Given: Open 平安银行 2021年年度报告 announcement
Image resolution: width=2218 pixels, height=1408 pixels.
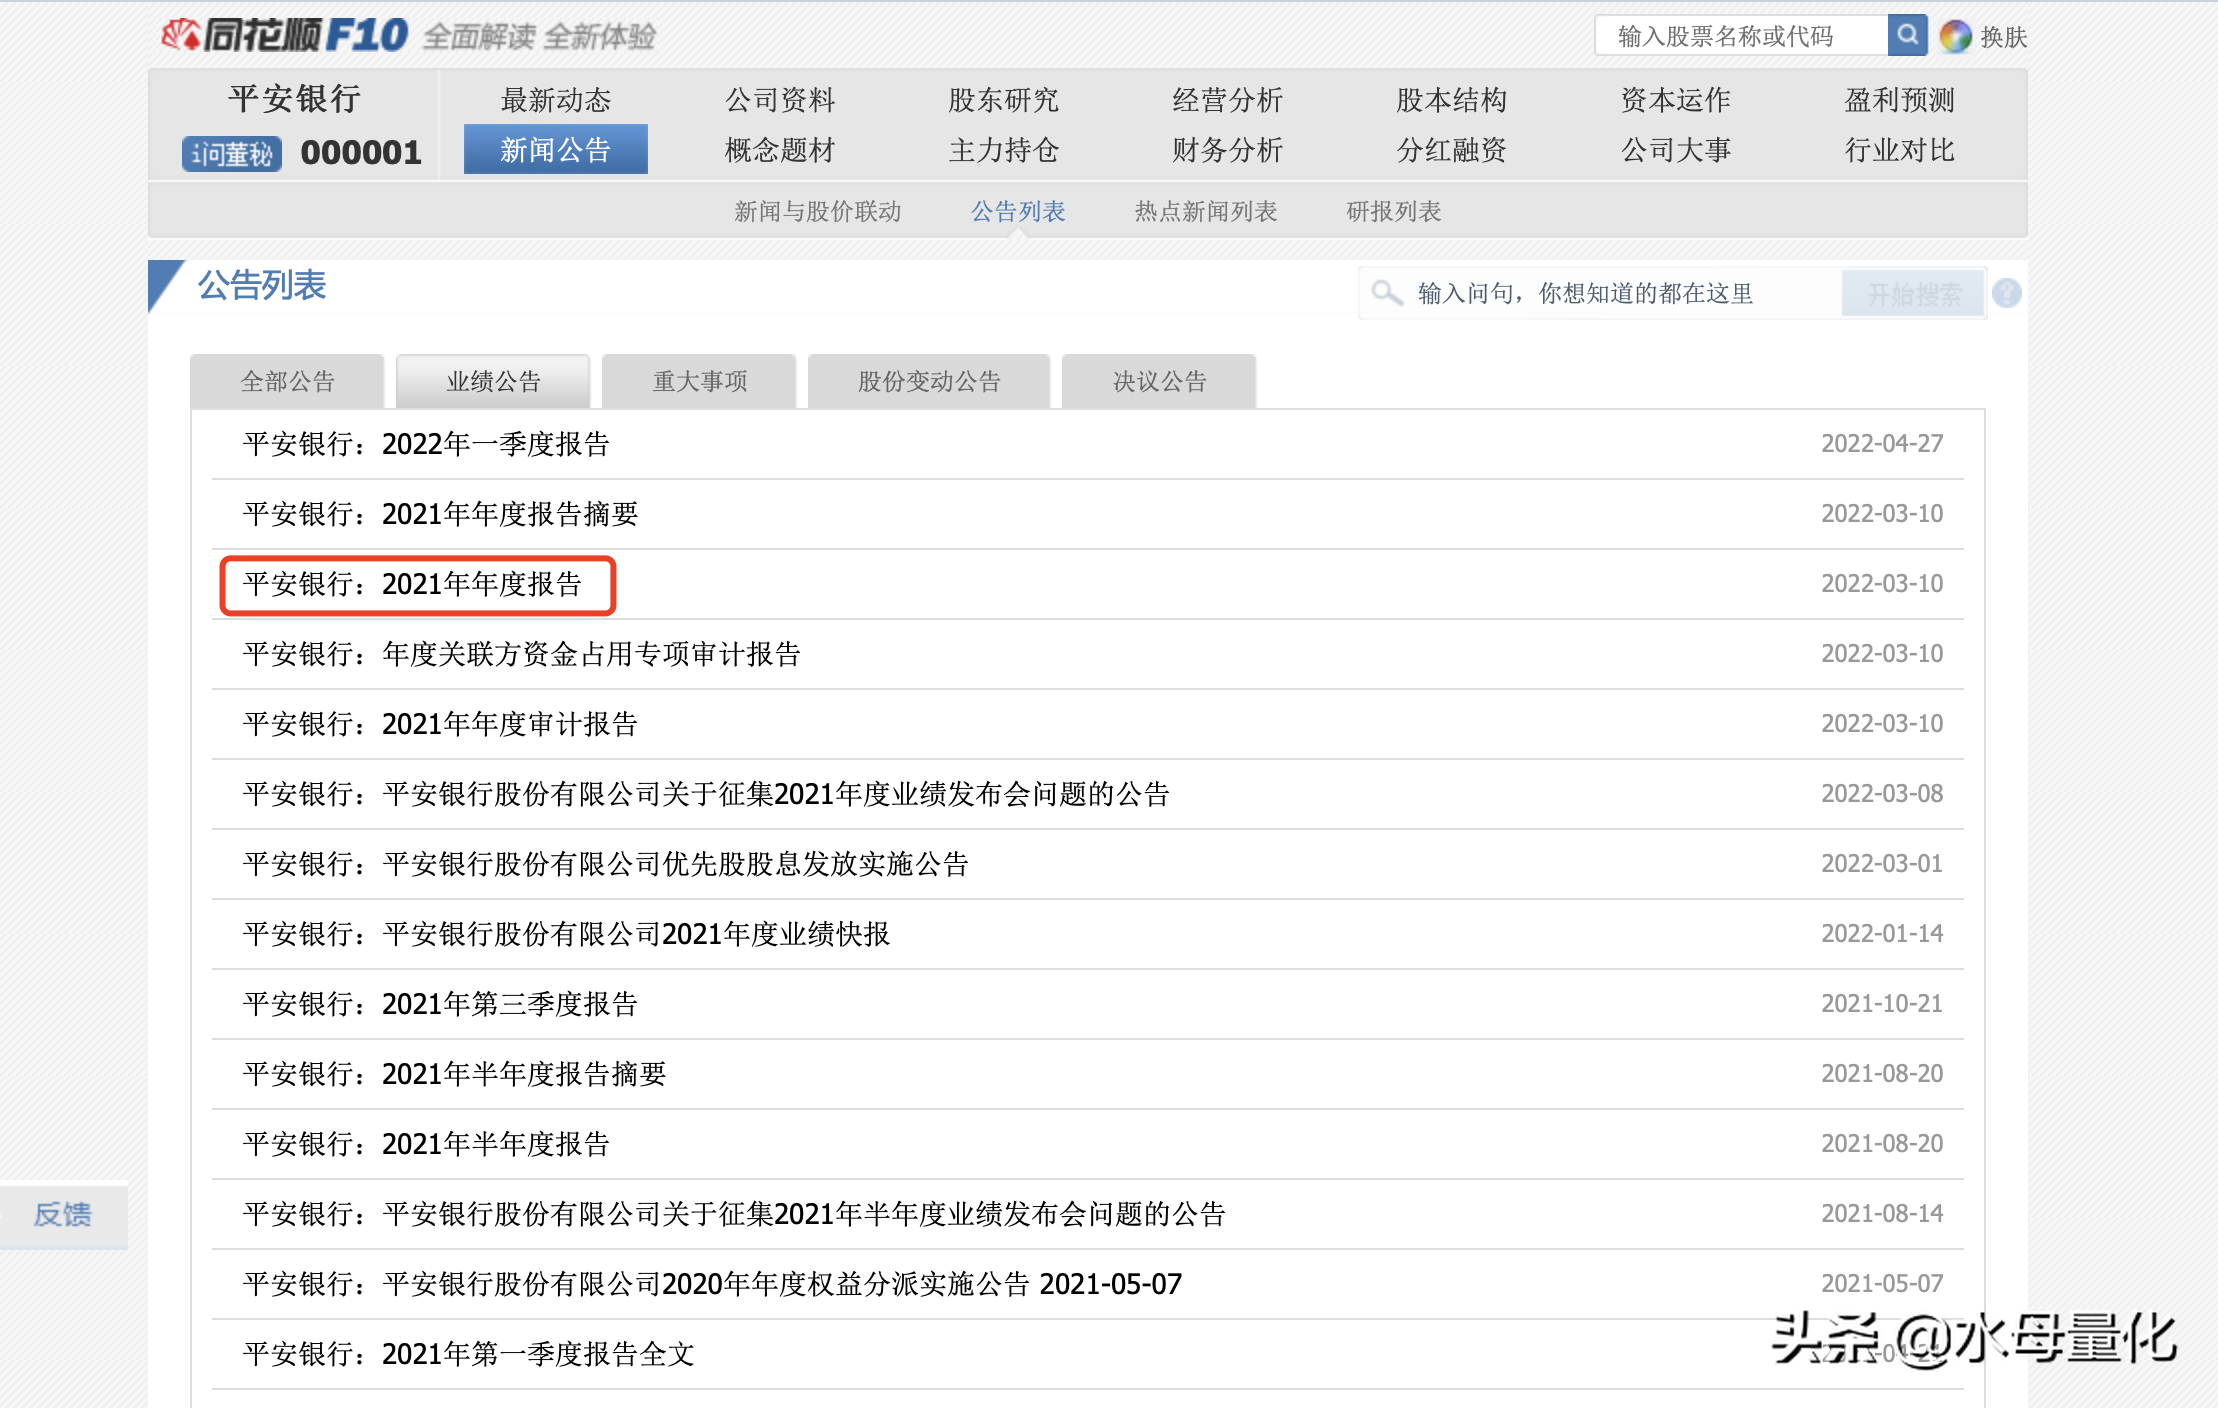Looking at the screenshot, I should click(x=413, y=584).
